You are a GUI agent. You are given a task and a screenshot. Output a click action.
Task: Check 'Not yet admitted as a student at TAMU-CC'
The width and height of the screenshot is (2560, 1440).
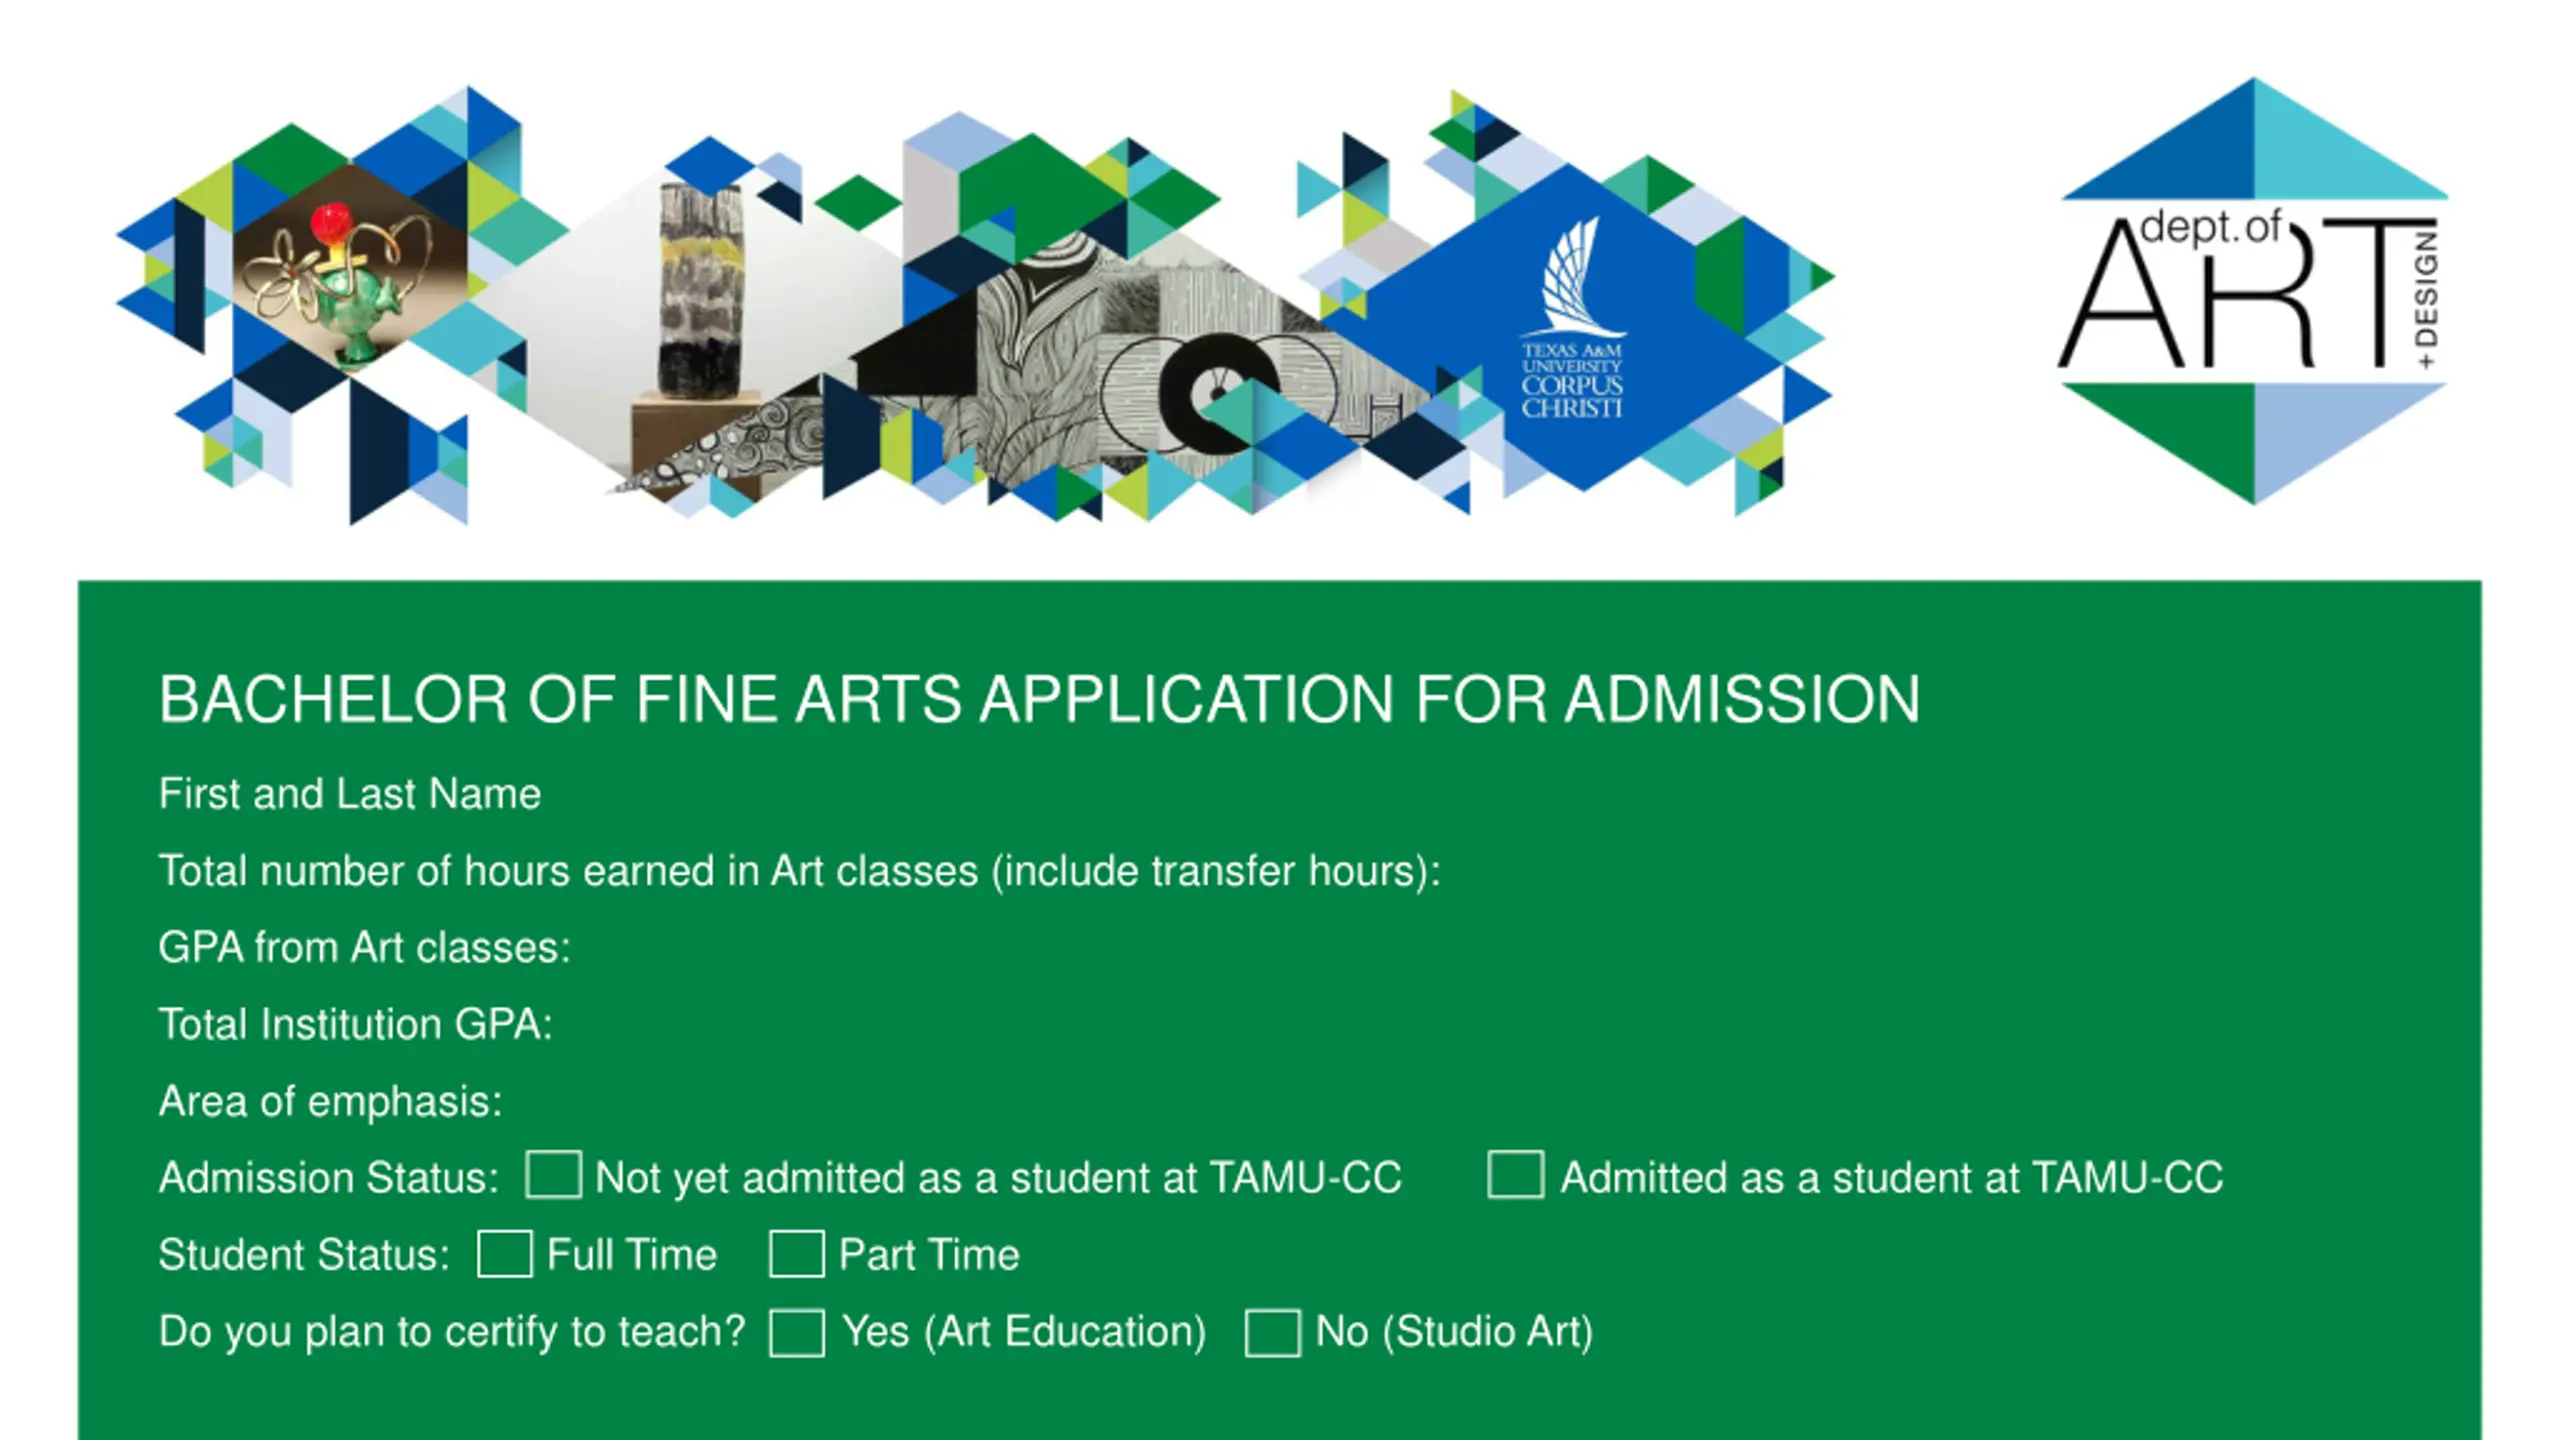click(x=553, y=1174)
